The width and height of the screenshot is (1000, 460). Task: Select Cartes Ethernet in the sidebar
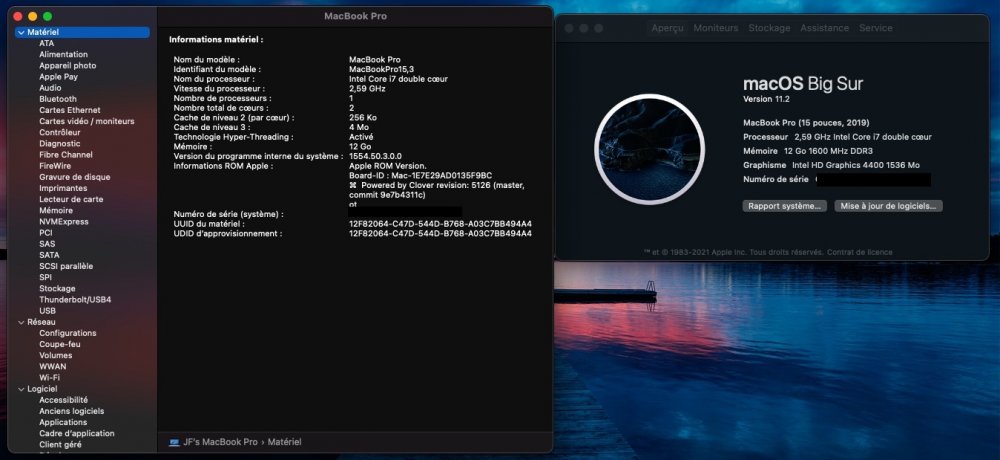click(70, 110)
